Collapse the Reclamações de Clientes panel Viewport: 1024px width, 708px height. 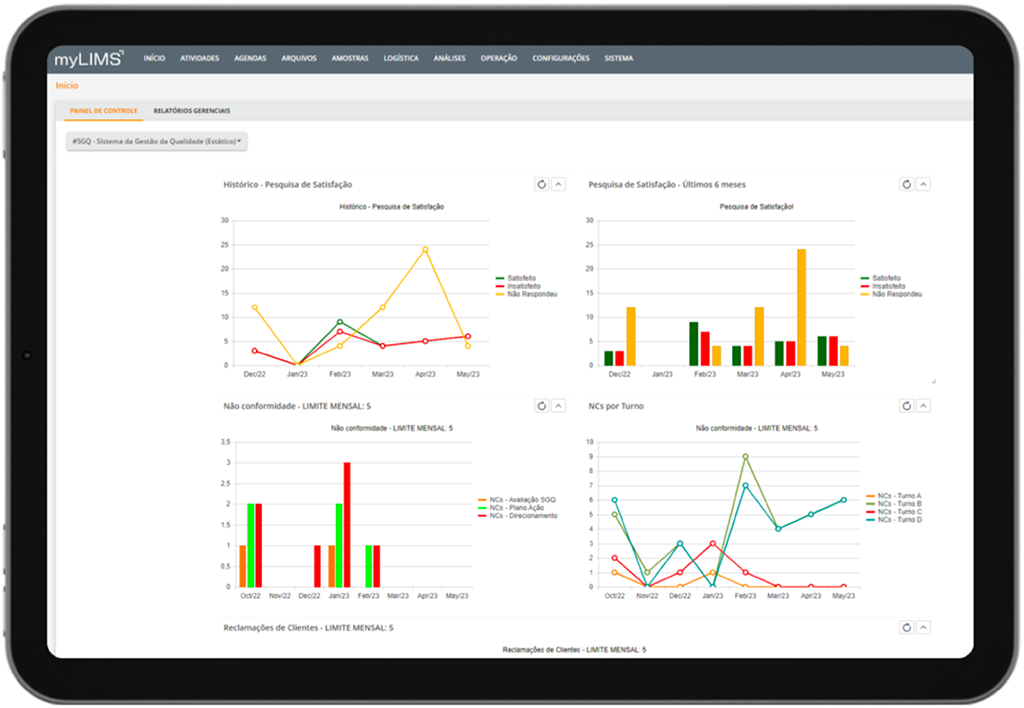tap(923, 627)
